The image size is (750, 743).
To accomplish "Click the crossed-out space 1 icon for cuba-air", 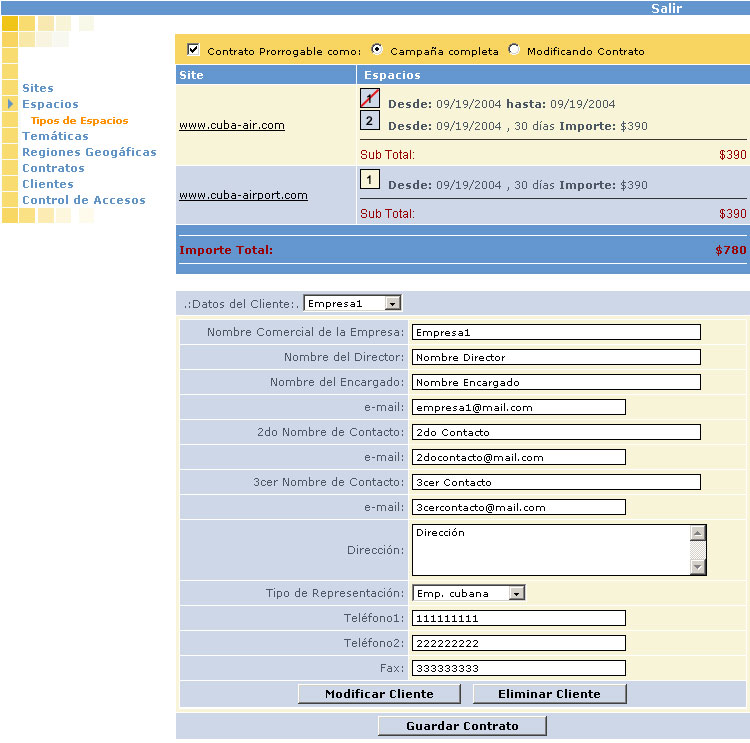I will (370, 99).
